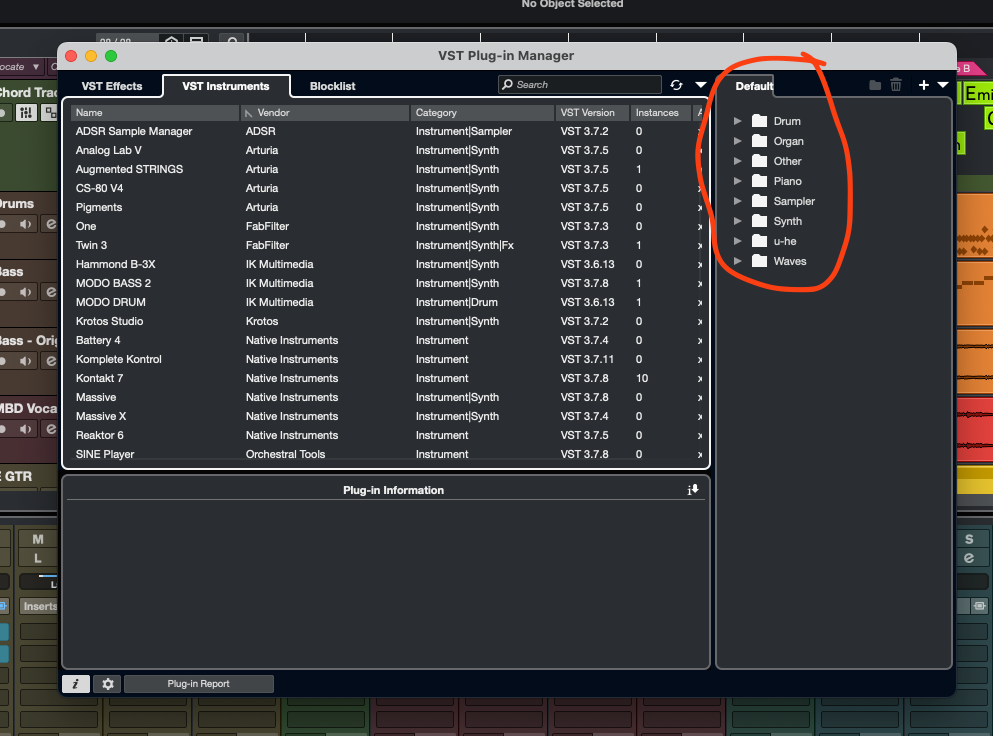Refresh the plug-in list with the rescan icon
Image resolution: width=993 pixels, height=736 pixels.
coord(676,85)
